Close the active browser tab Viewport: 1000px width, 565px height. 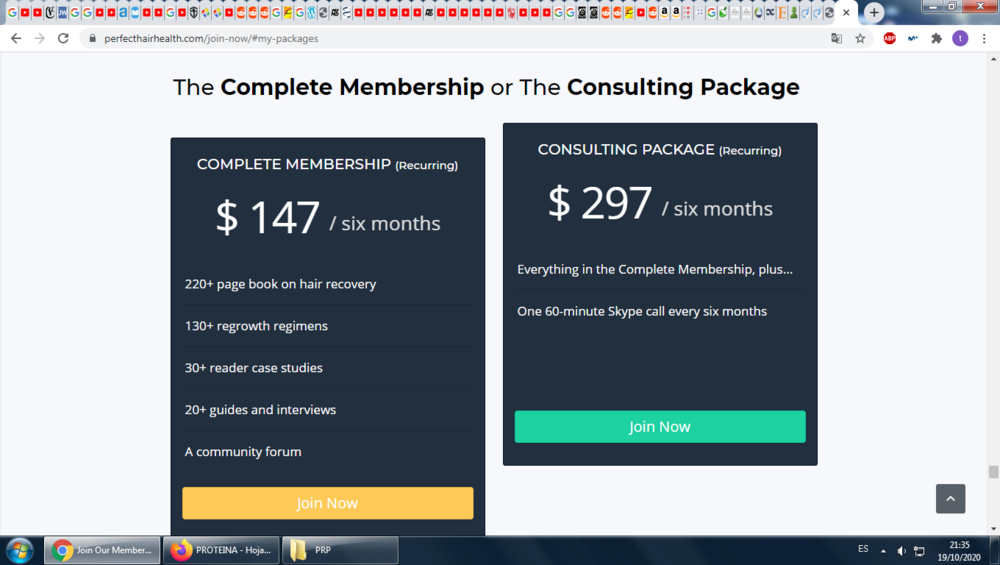point(846,12)
